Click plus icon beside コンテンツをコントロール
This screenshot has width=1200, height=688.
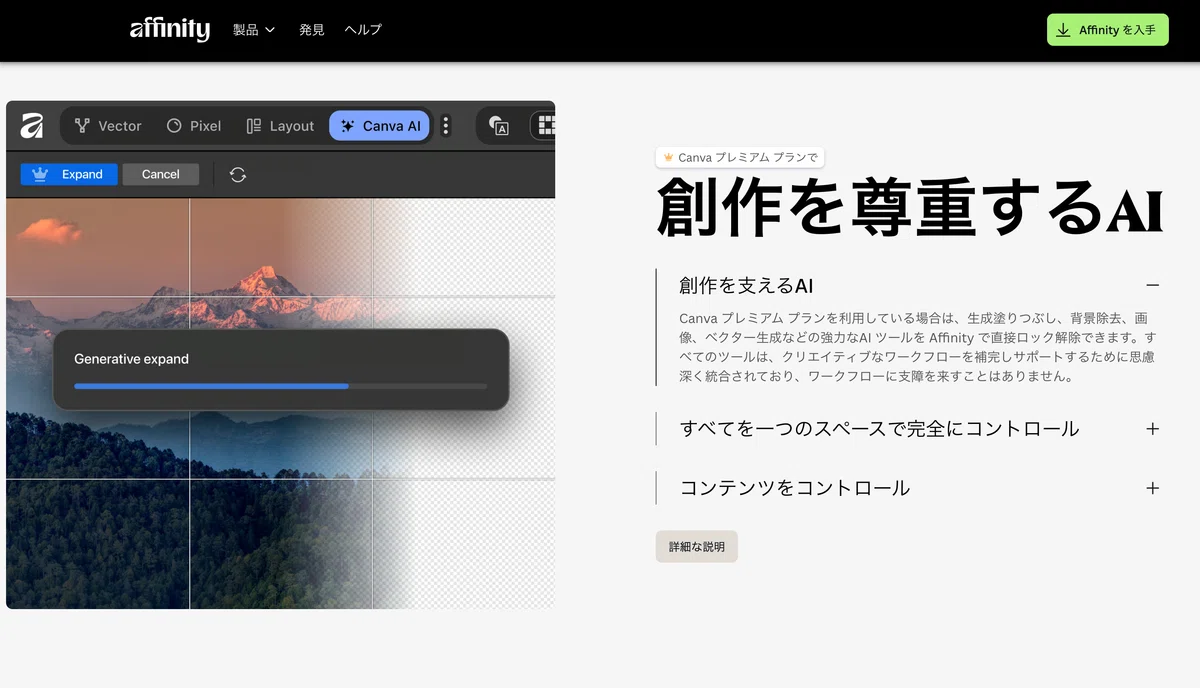1153,488
